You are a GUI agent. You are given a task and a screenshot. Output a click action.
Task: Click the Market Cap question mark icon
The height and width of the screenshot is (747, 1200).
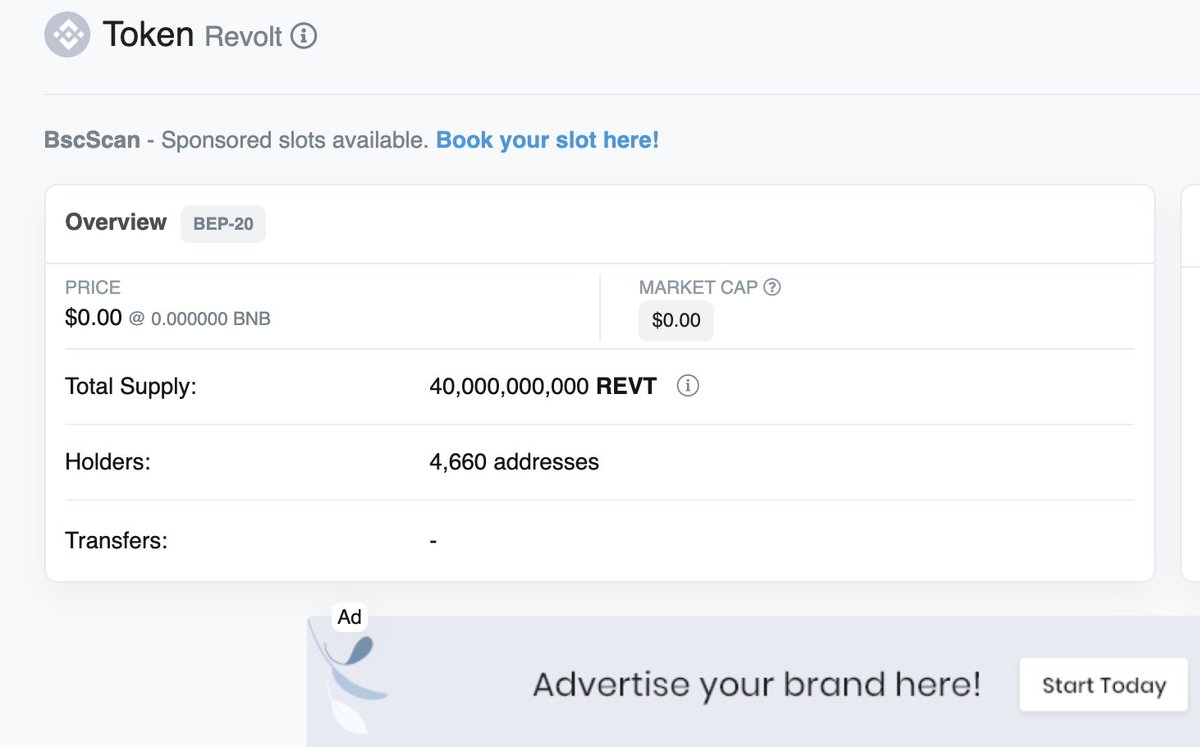click(x=770, y=287)
